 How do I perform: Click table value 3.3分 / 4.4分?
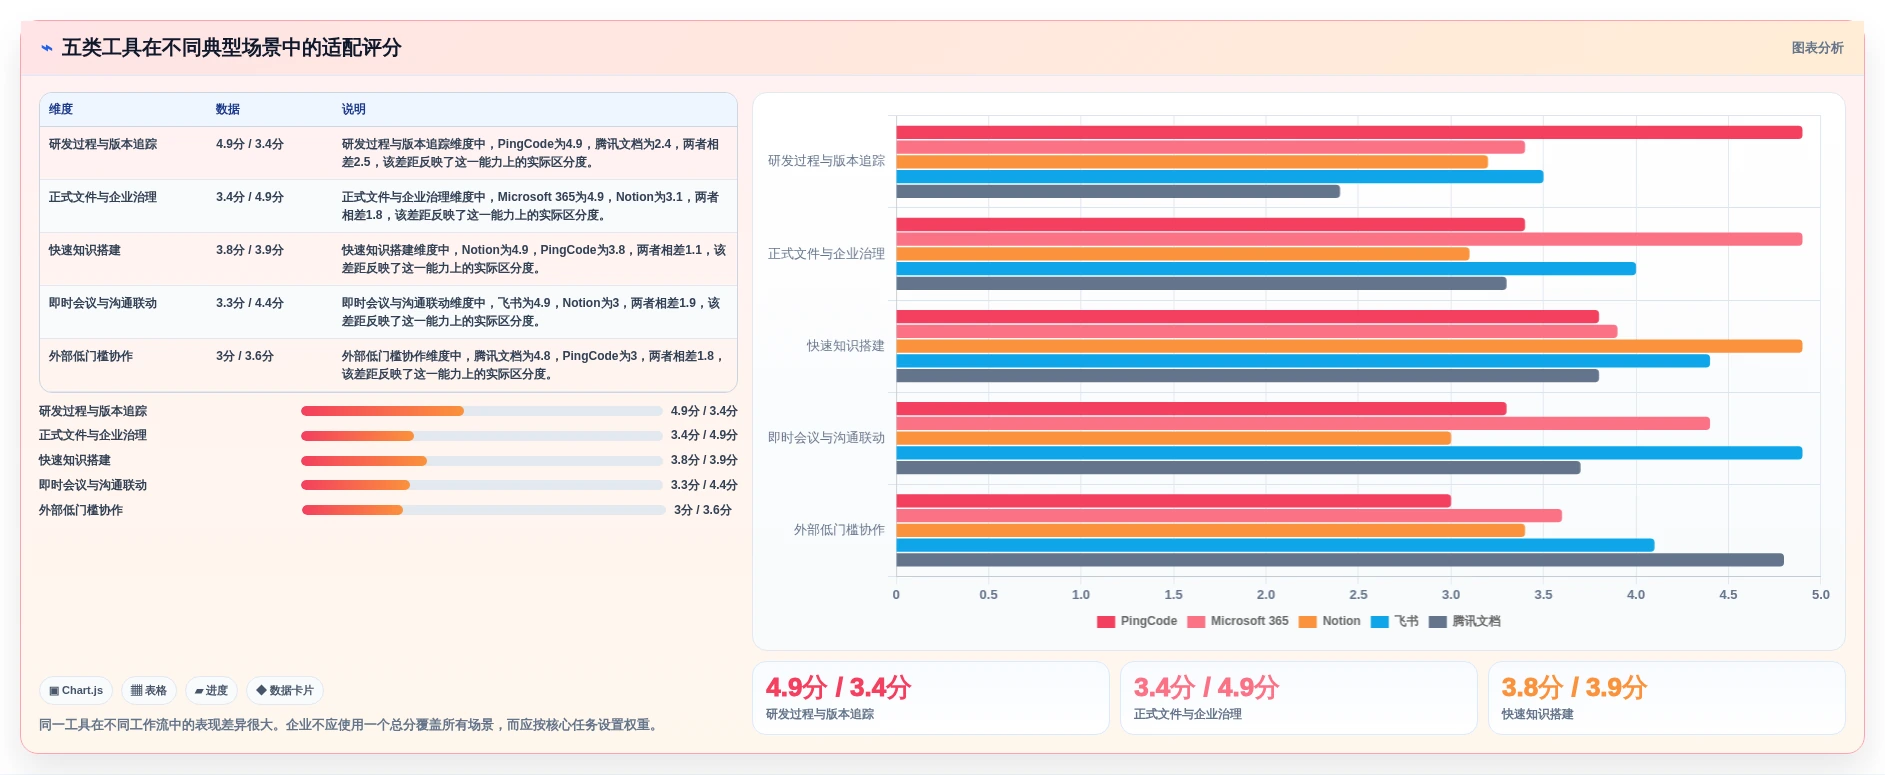click(x=250, y=303)
